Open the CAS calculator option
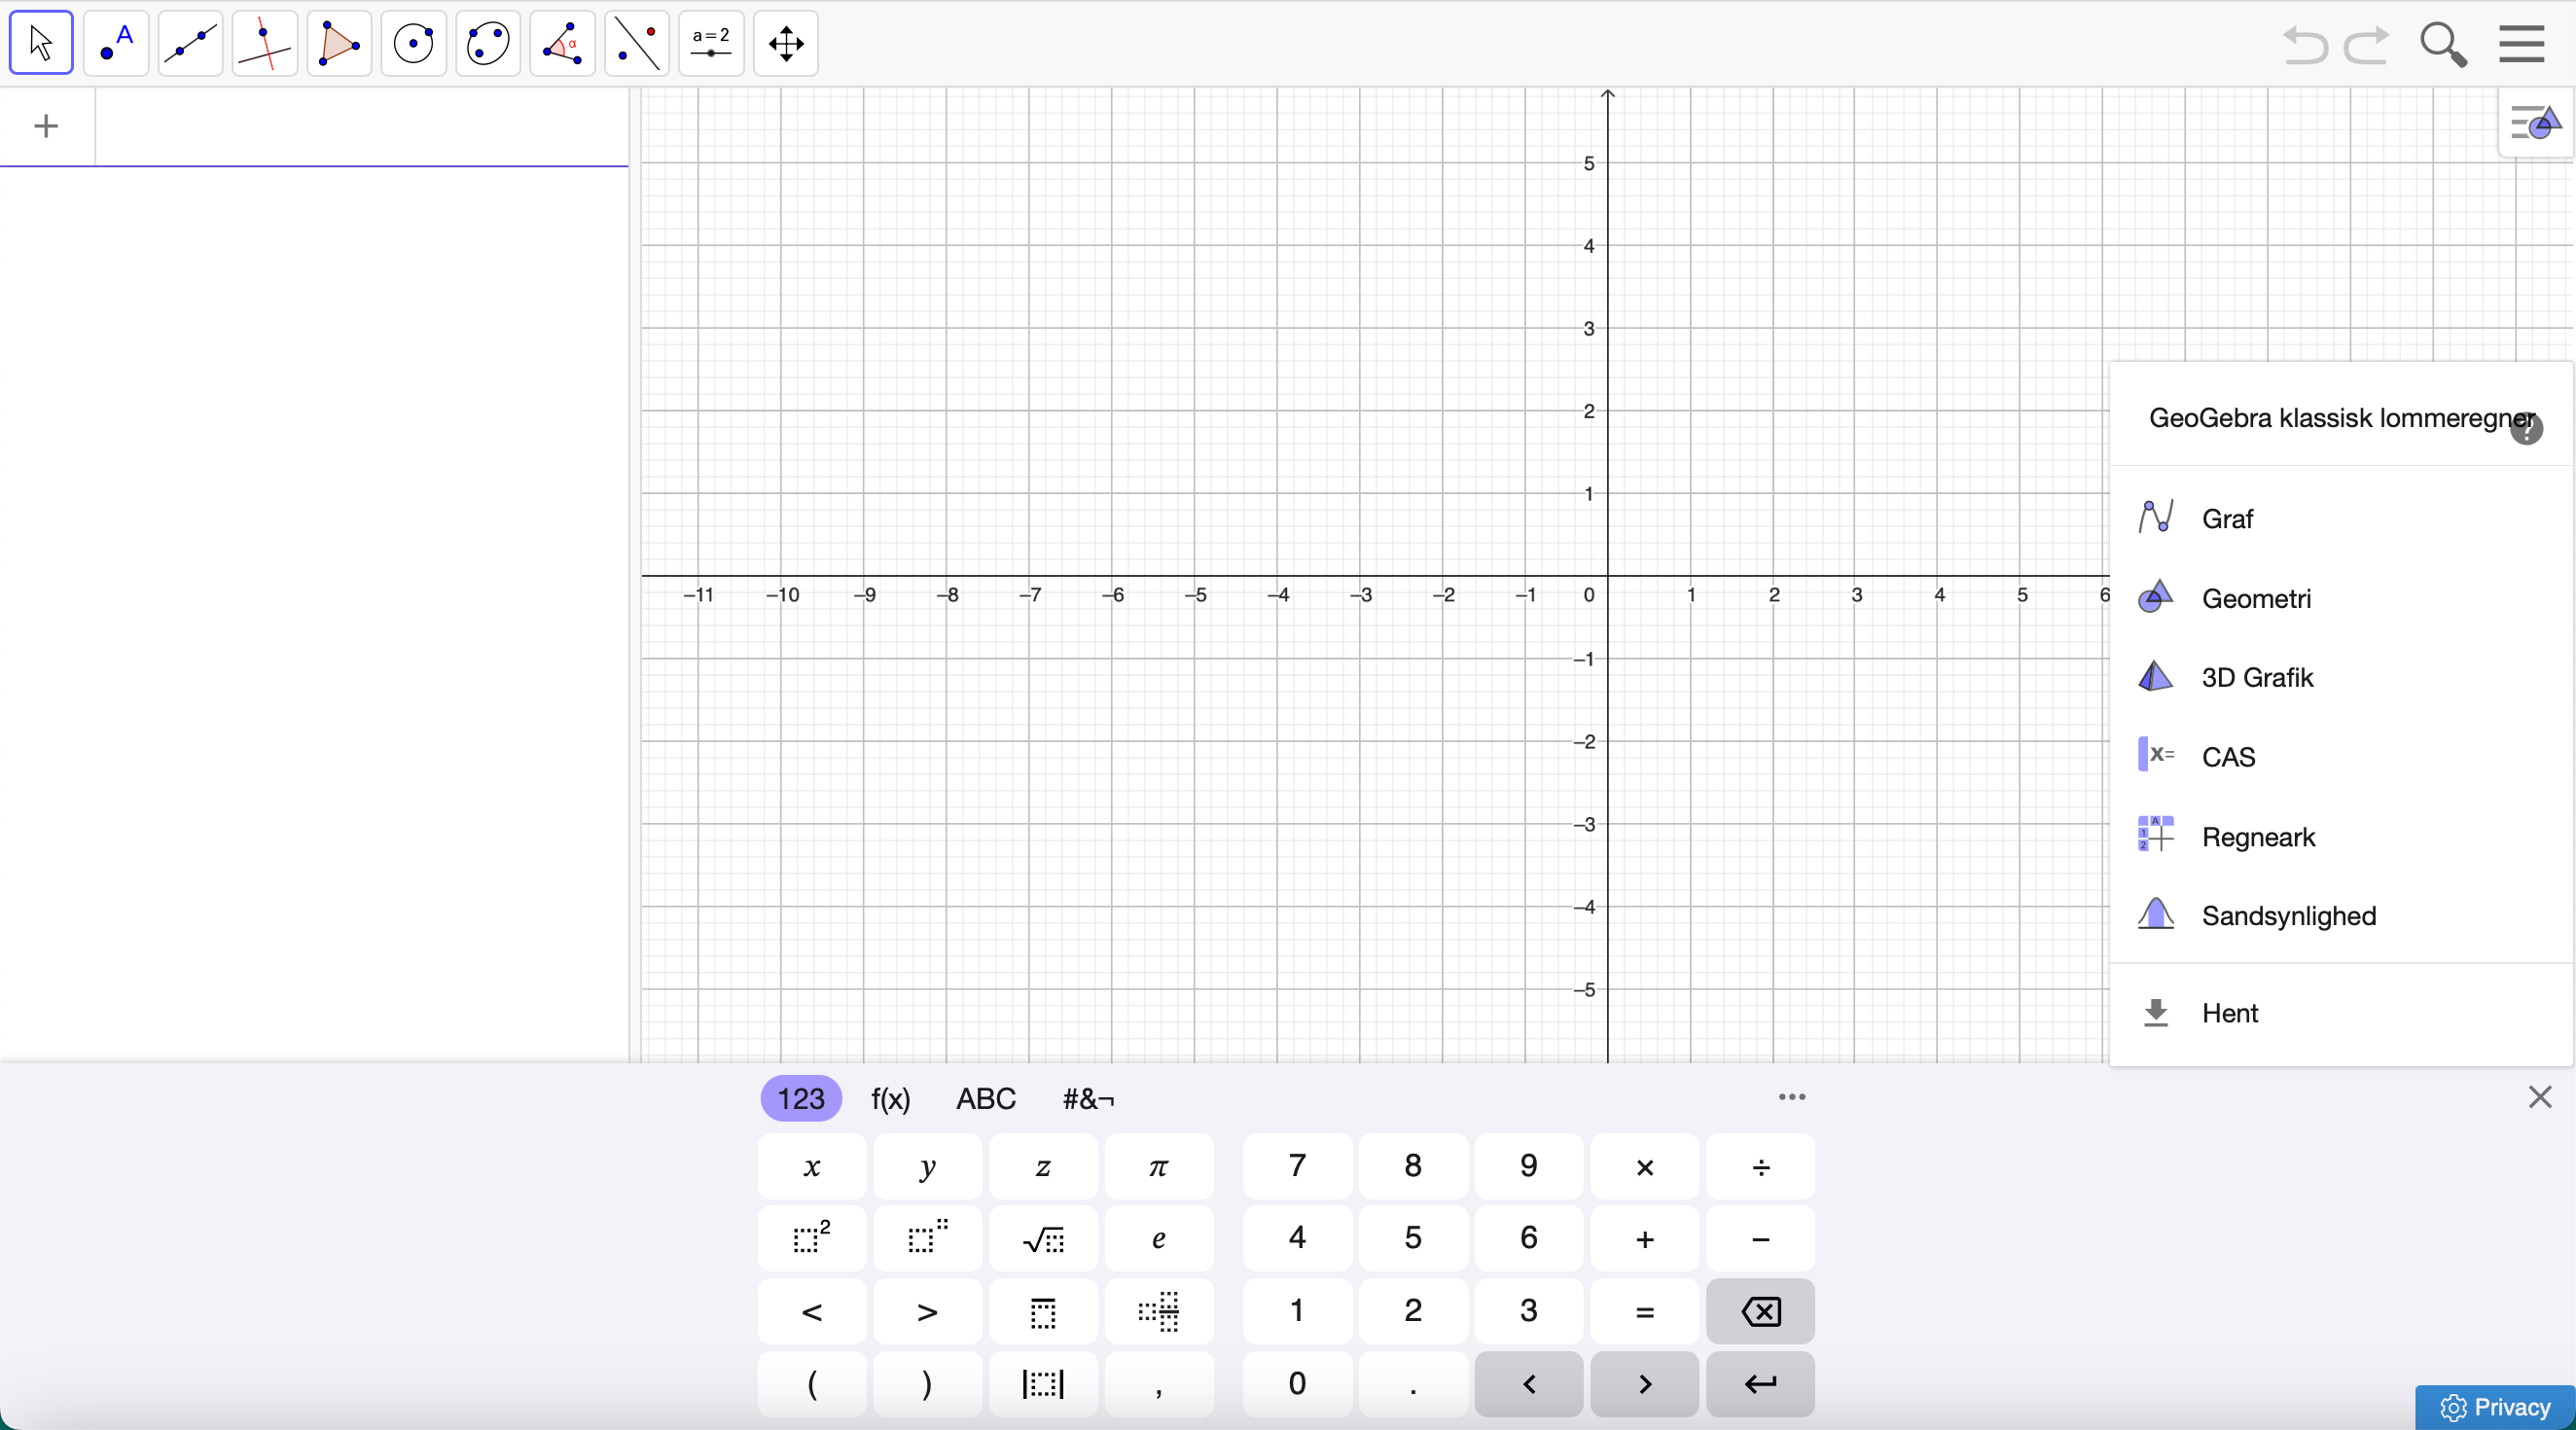Image resolution: width=2576 pixels, height=1430 pixels. [x=2227, y=757]
